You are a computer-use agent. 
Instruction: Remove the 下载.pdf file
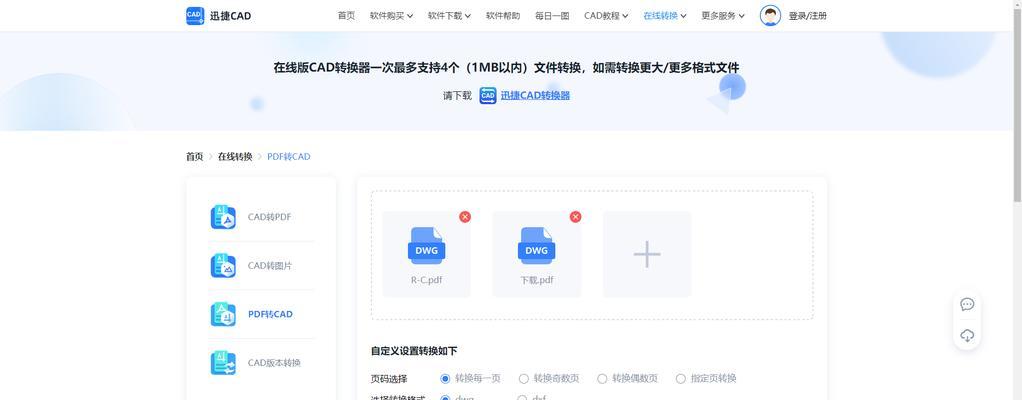tap(576, 217)
